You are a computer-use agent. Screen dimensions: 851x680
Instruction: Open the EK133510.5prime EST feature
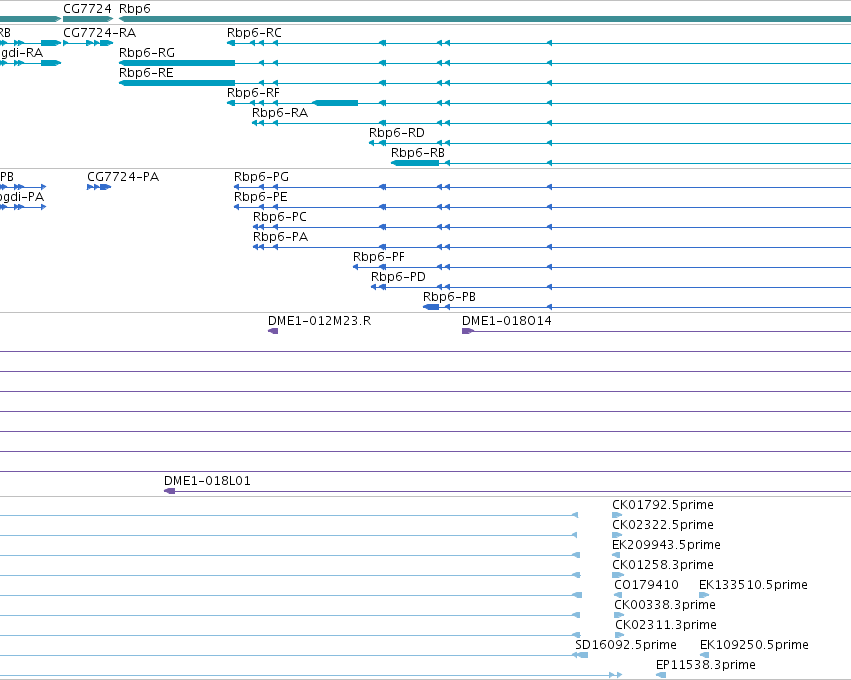coord(753,586)
